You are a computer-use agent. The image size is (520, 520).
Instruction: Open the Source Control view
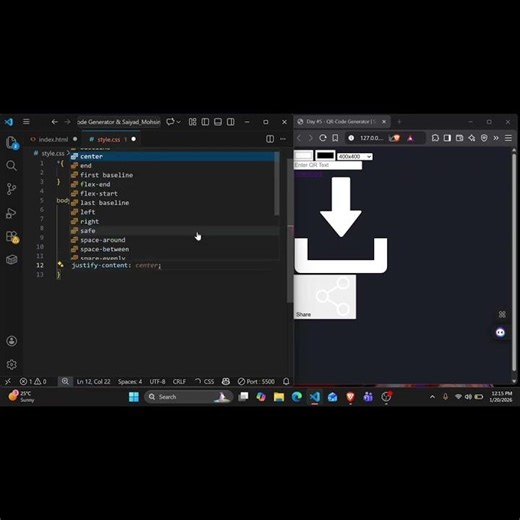[11, 189]
